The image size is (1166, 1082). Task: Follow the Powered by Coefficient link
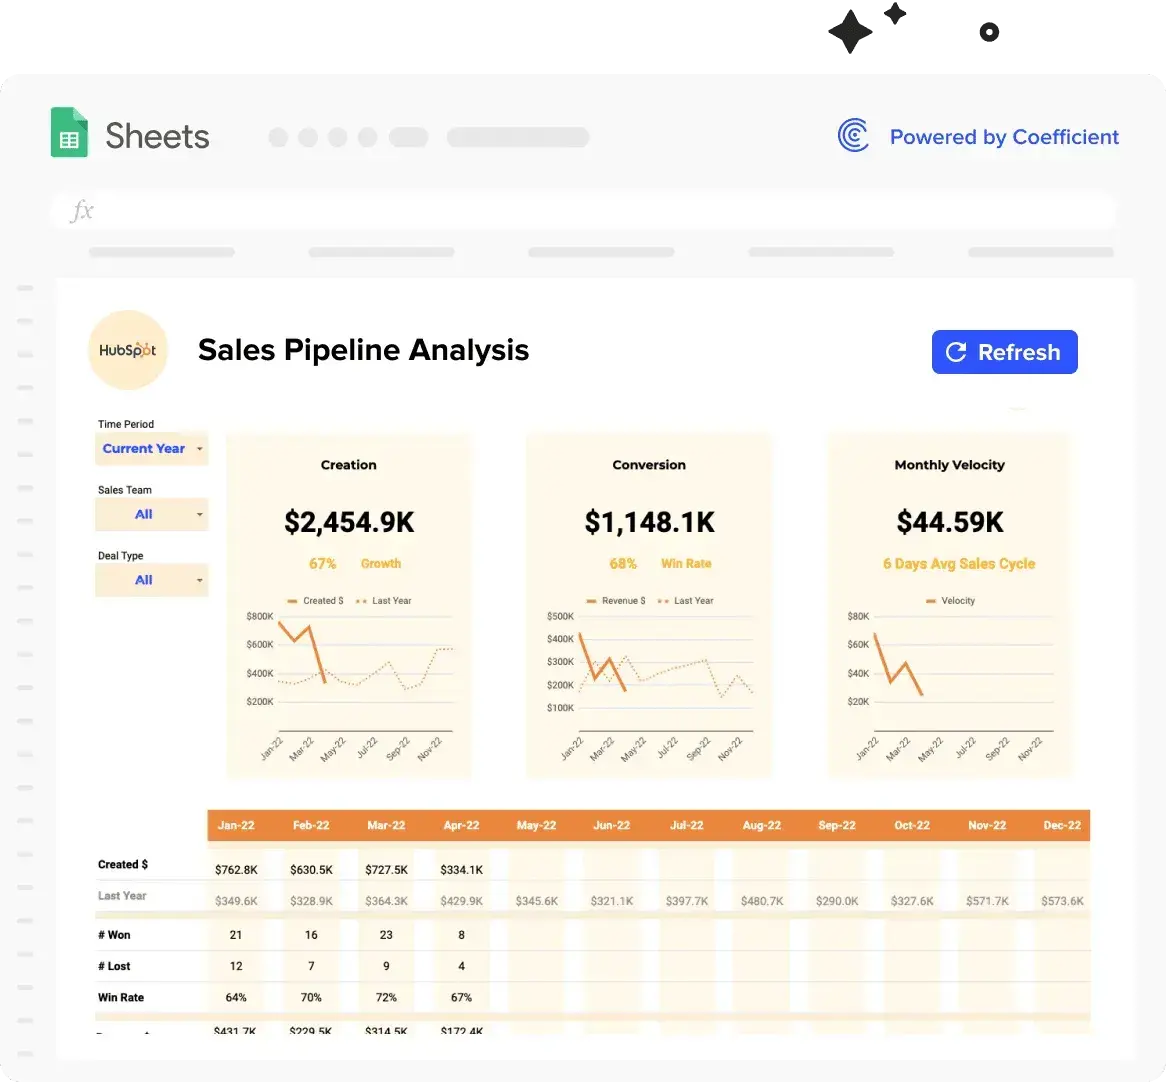coord(1003,136)
